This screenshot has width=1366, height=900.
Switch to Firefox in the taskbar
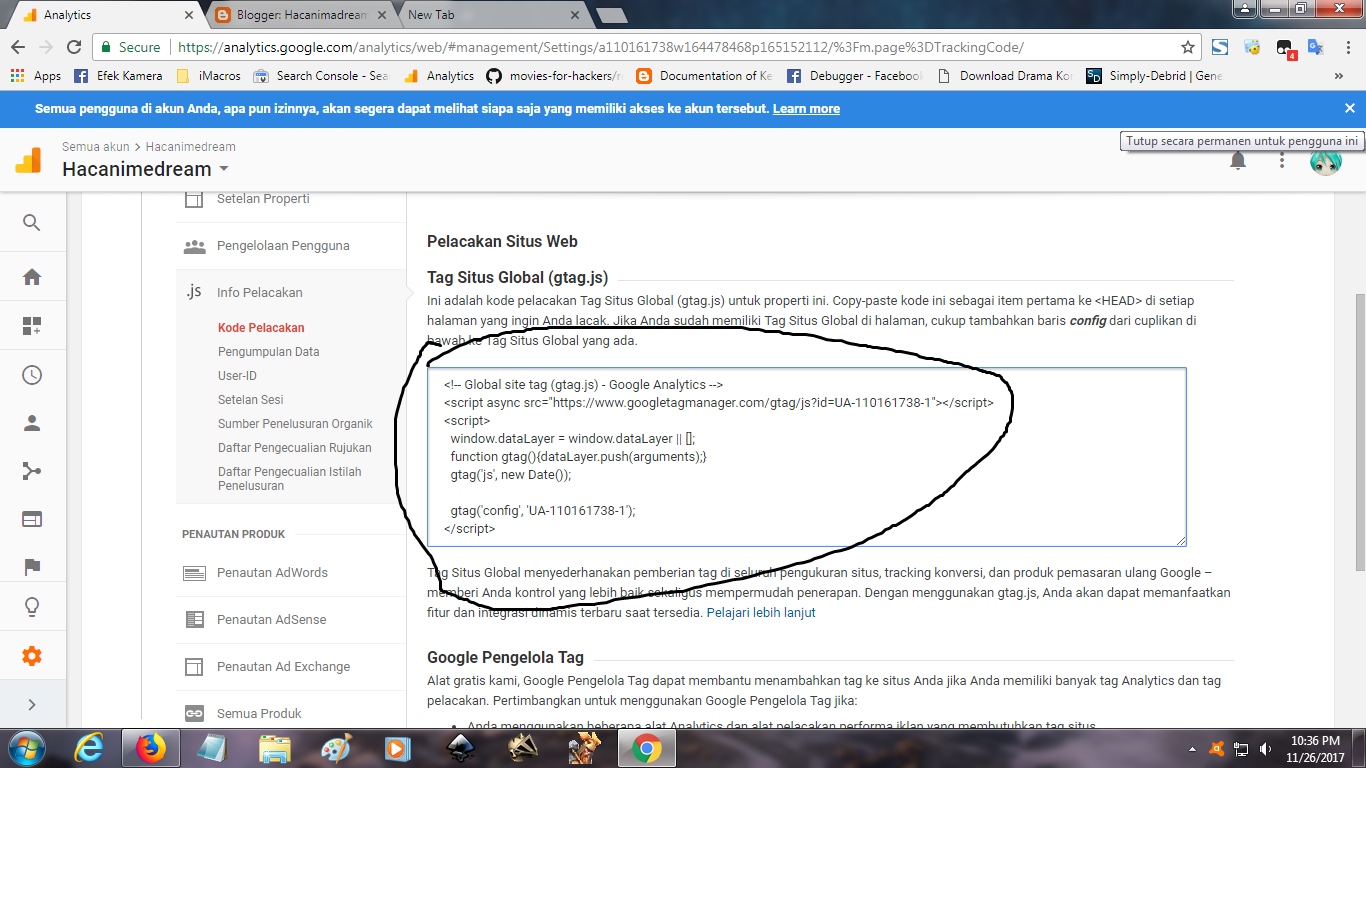(x=151, y=748)
